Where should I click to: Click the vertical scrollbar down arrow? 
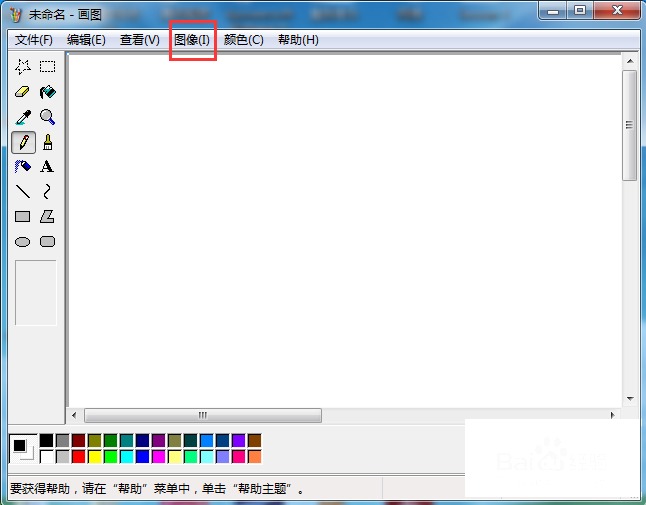630,398
